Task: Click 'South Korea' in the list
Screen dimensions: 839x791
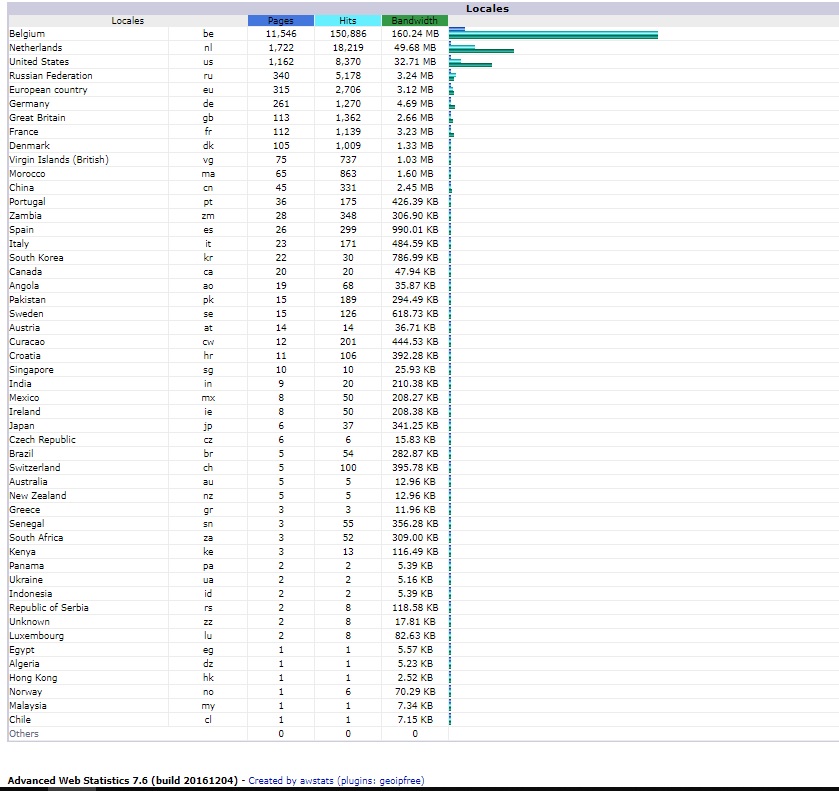Action: point(36,257)
